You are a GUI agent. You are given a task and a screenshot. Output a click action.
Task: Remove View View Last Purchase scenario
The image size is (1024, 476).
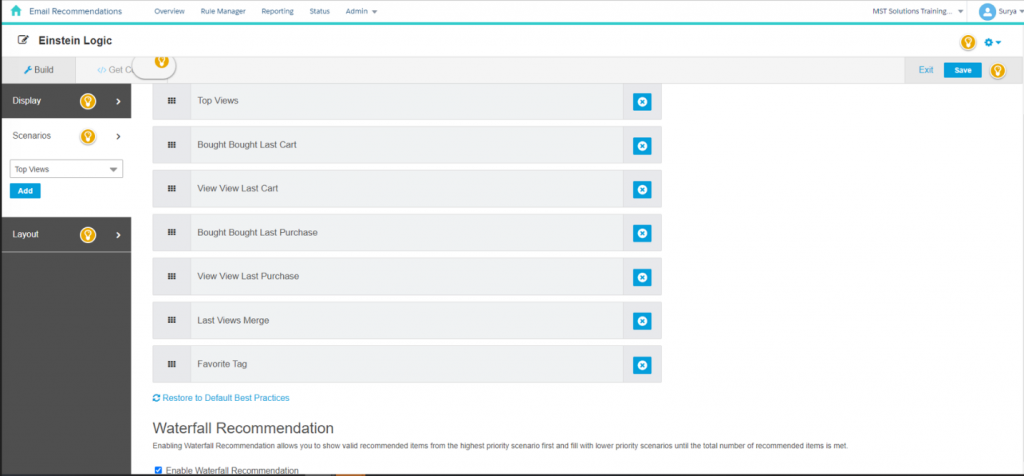coord(642,277)
